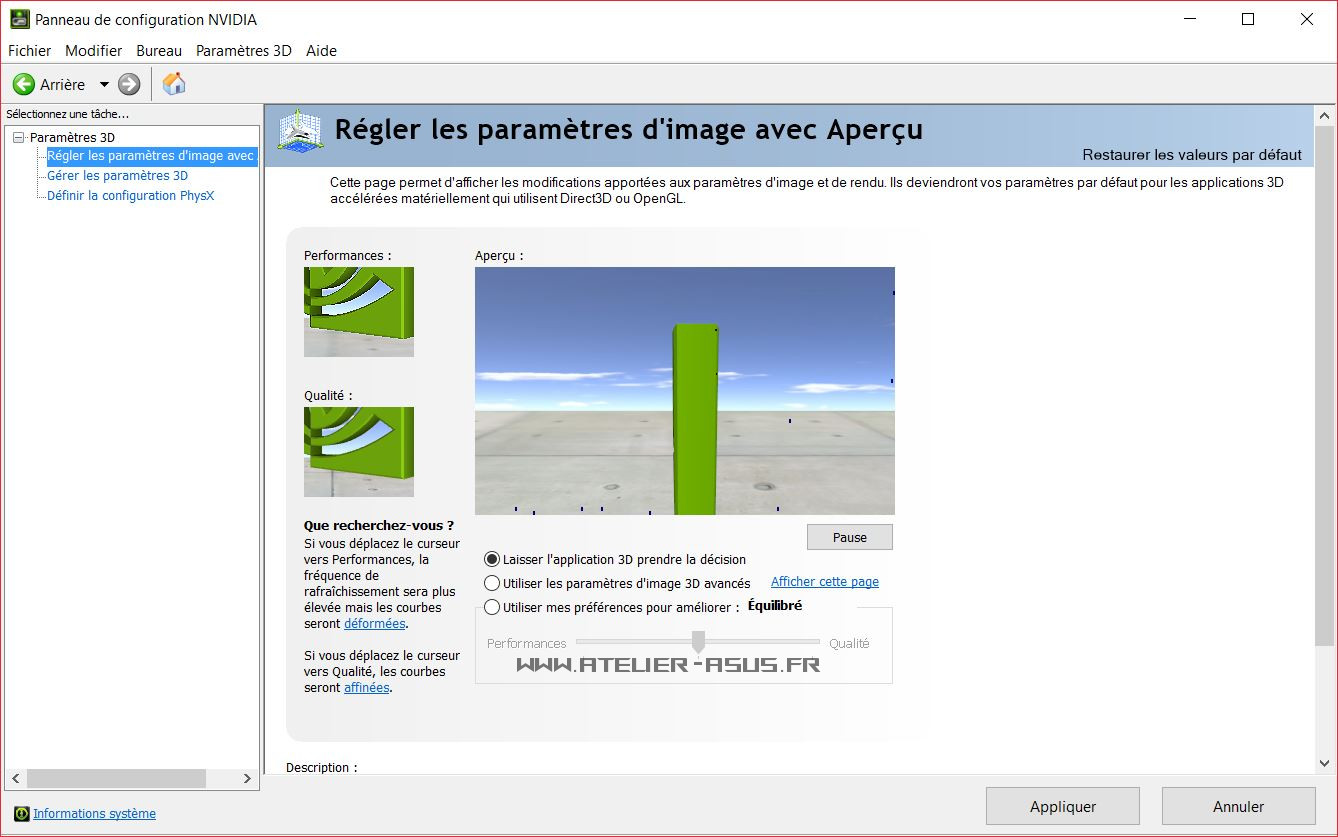Click the Pause button under preview
Viewport: 1338px width, 837px height.
(850, 537)
